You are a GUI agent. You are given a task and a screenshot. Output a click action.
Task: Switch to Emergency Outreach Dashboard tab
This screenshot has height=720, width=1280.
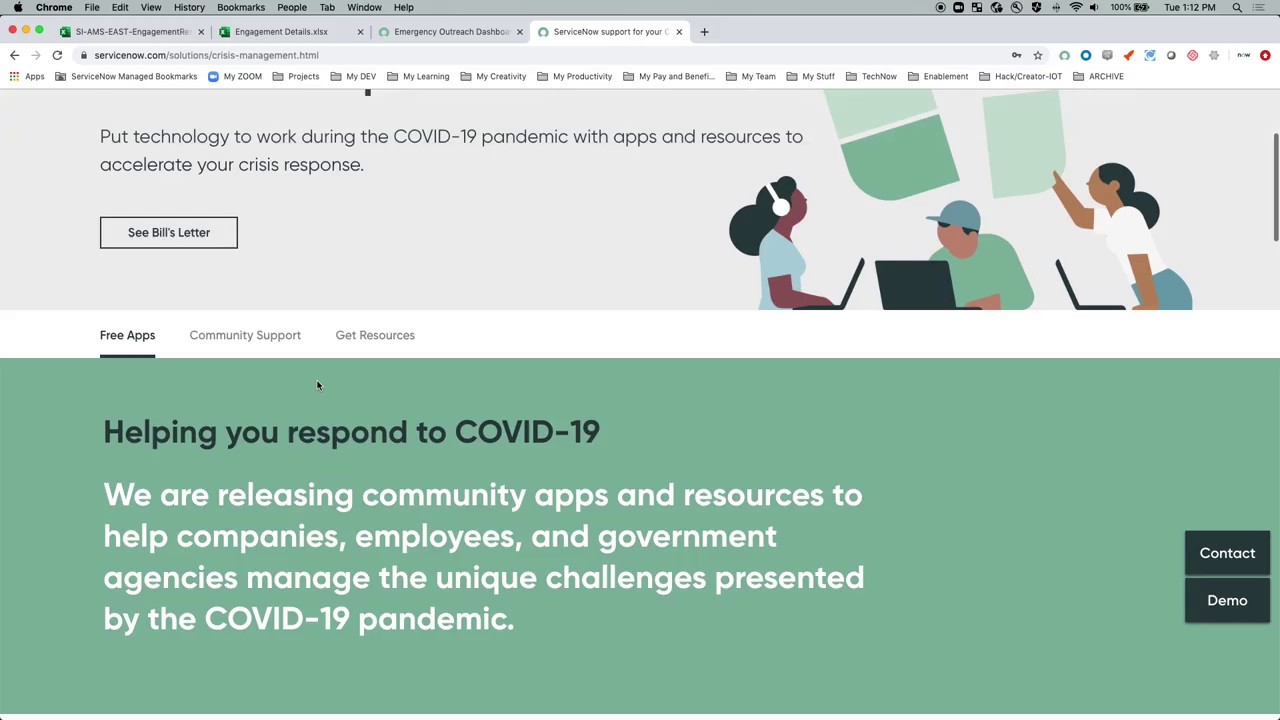pos(450,32)
